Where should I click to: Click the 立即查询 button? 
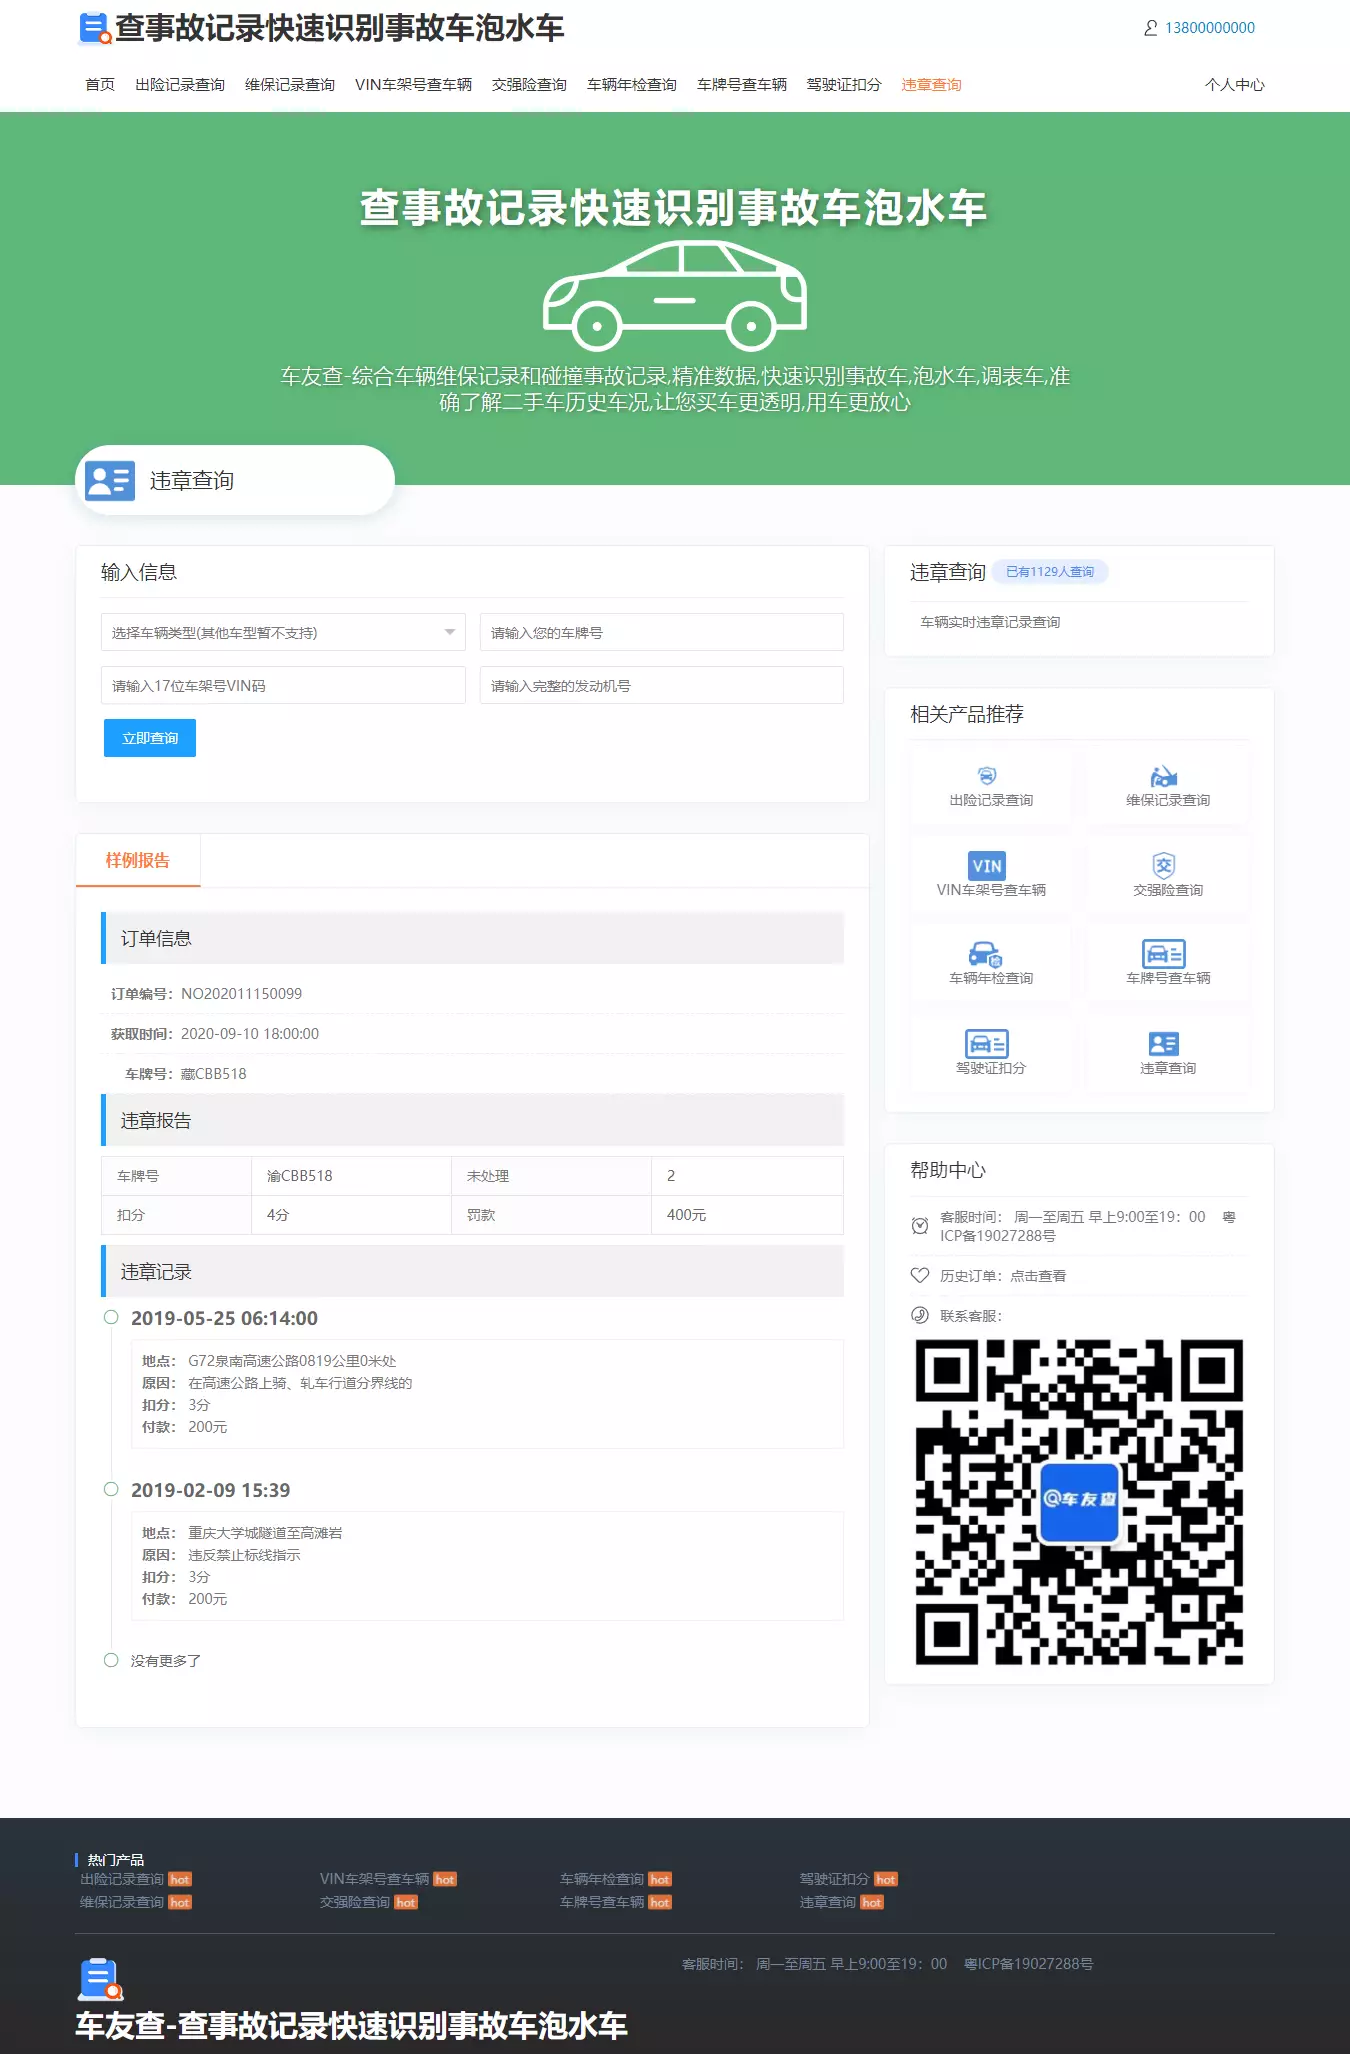pyautogui.click(x=150, y=738)
